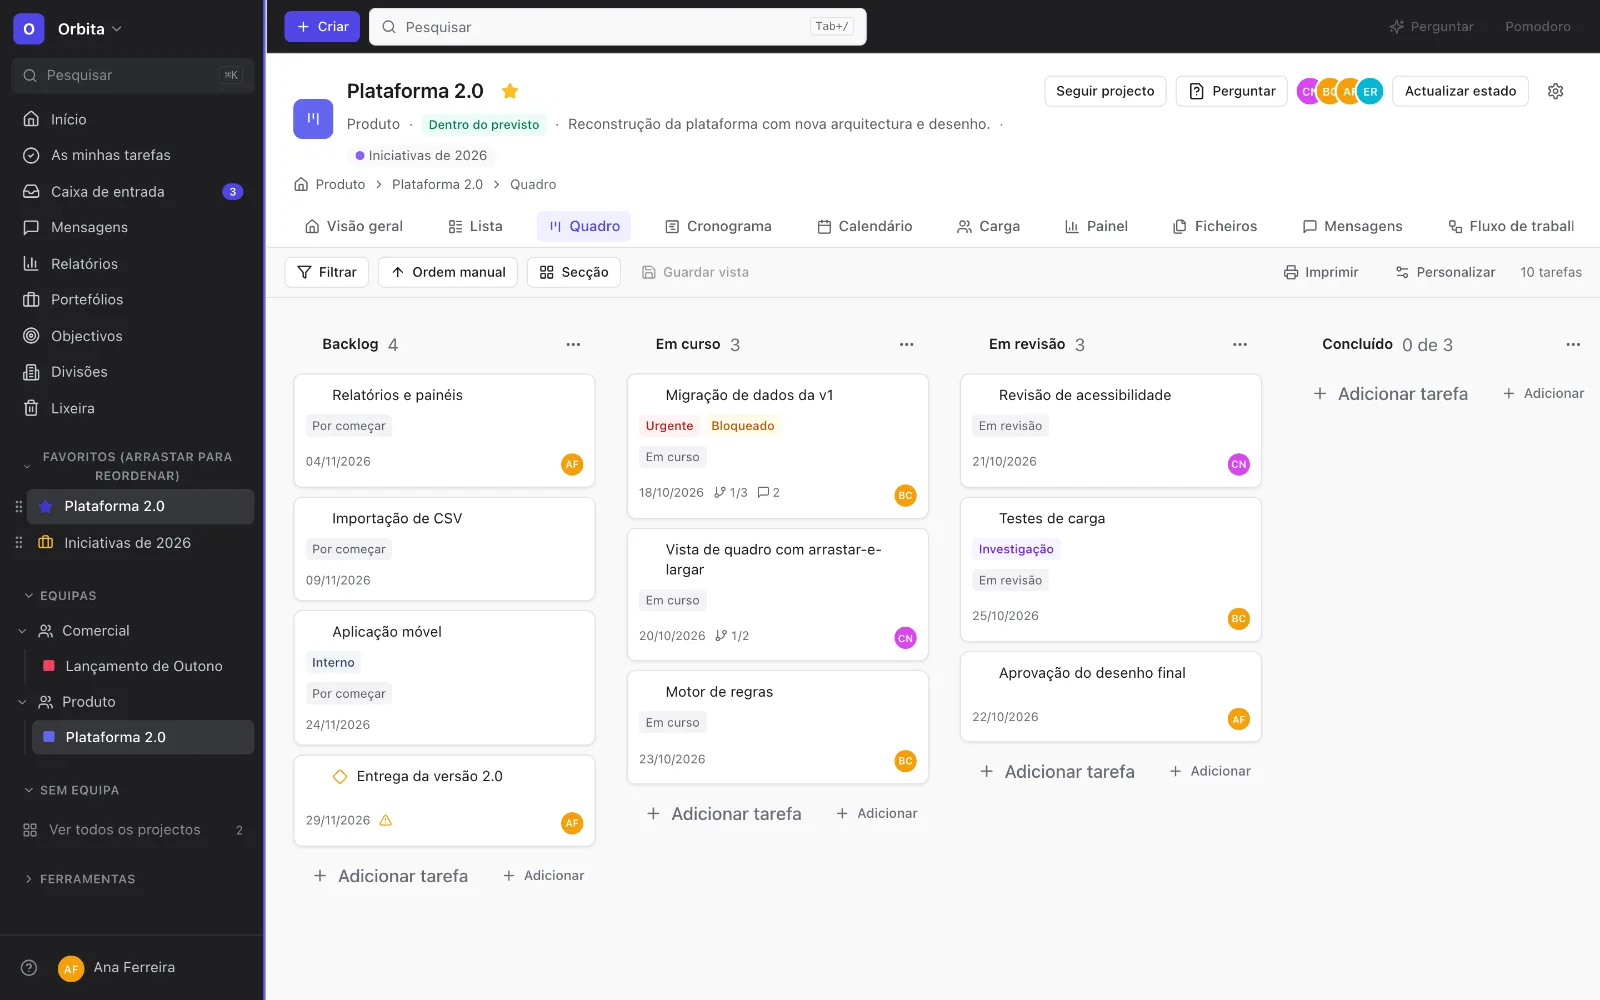
Task: Click the CN avatar on Revisão de acessibilidade
Action: click(1239, 464)
